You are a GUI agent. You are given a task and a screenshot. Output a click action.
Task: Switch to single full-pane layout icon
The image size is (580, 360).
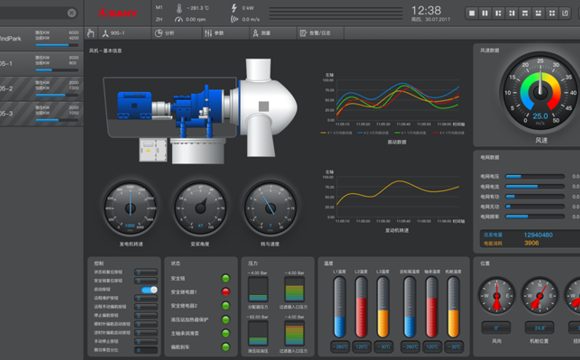pos(472,13)
